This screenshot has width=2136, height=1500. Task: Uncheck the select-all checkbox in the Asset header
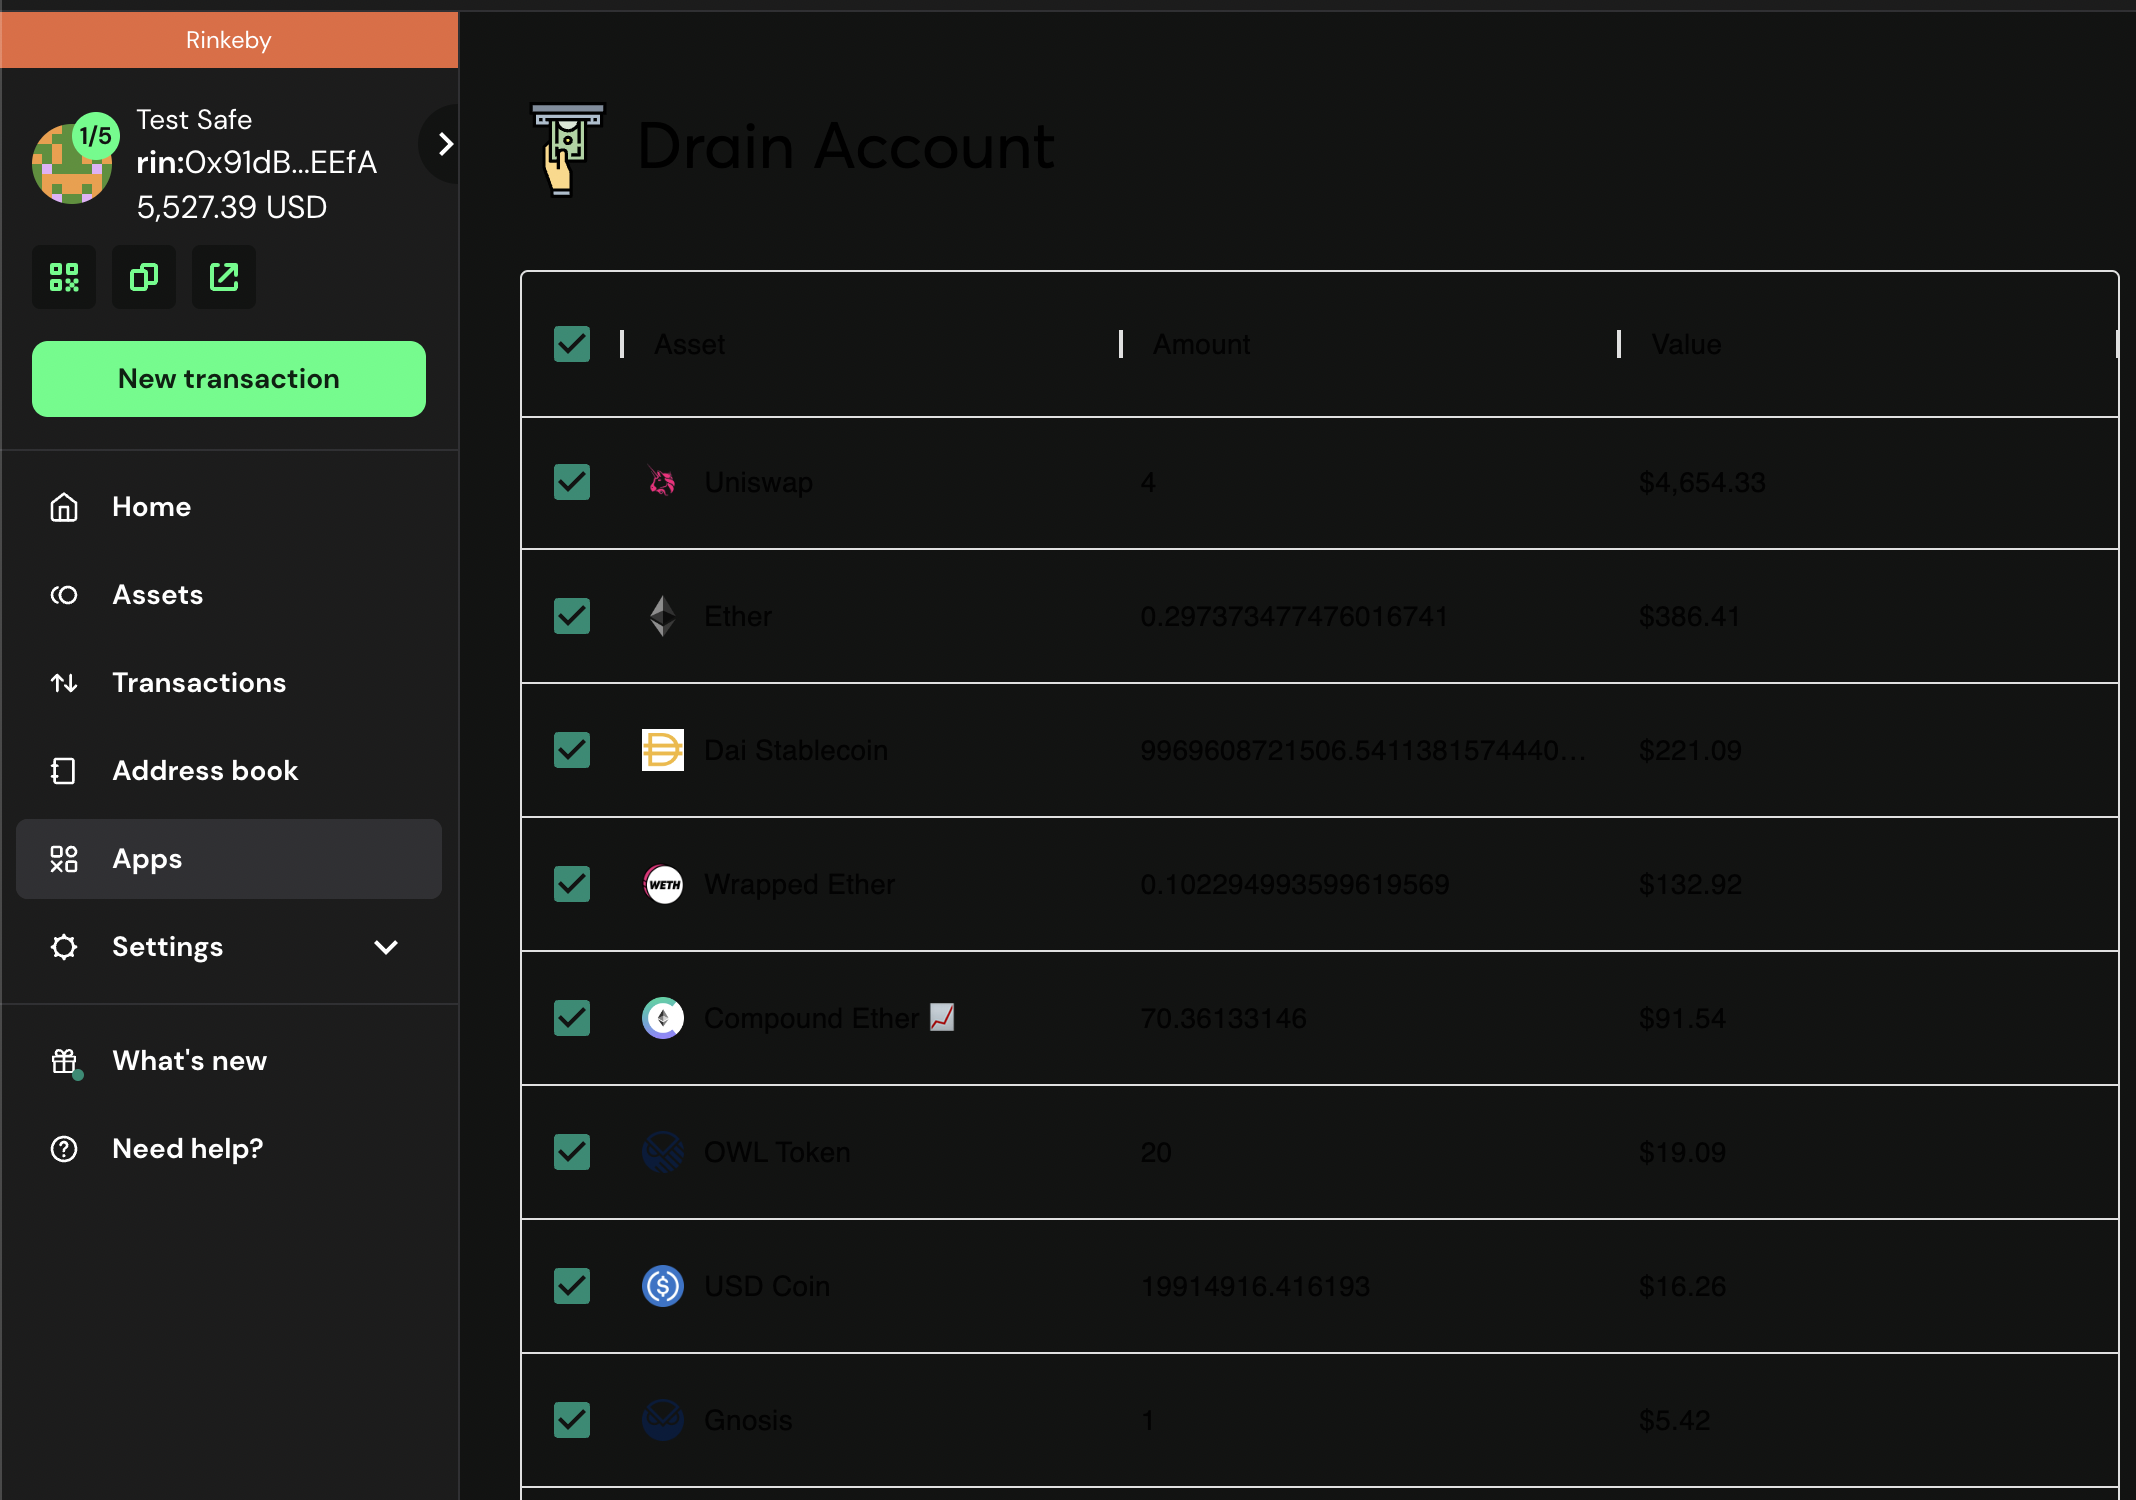(571, 344)
